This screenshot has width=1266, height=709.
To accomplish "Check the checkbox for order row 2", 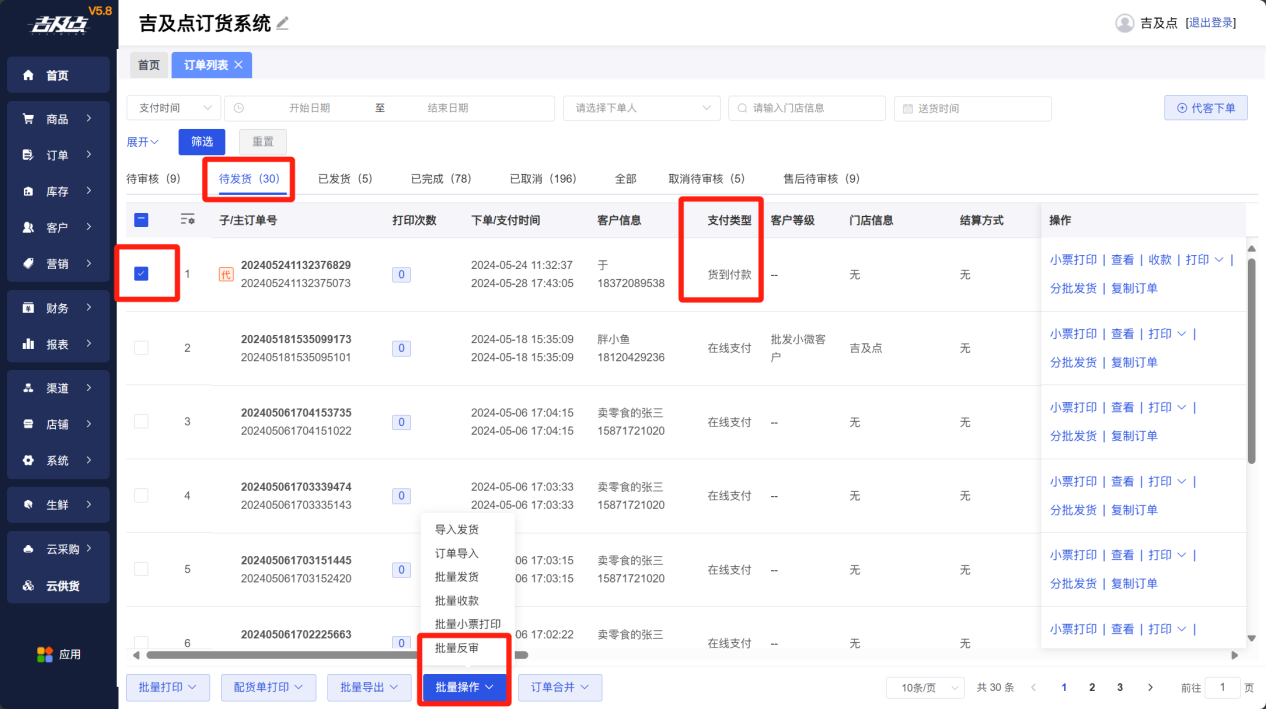I will click(141, 348).
